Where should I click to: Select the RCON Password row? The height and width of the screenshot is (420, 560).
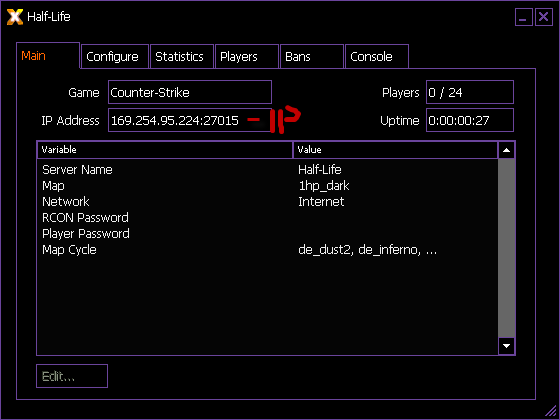(x=267, y=218)
